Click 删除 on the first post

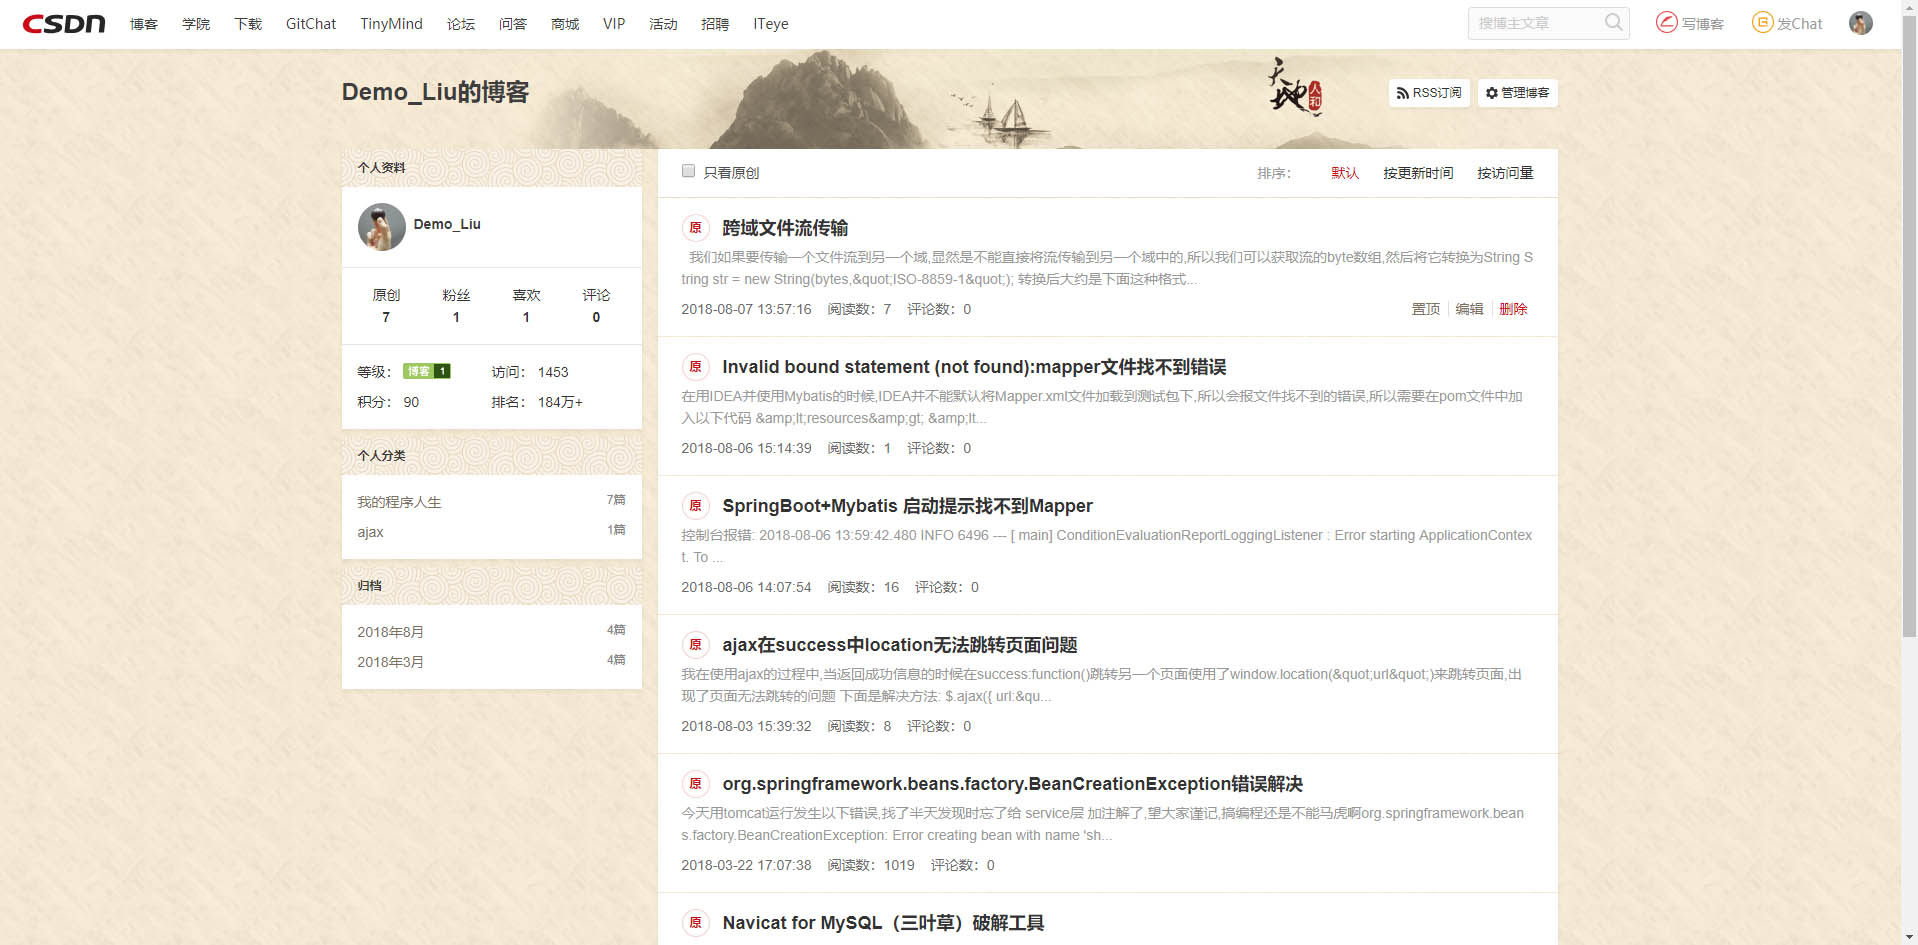point(1513,309)
